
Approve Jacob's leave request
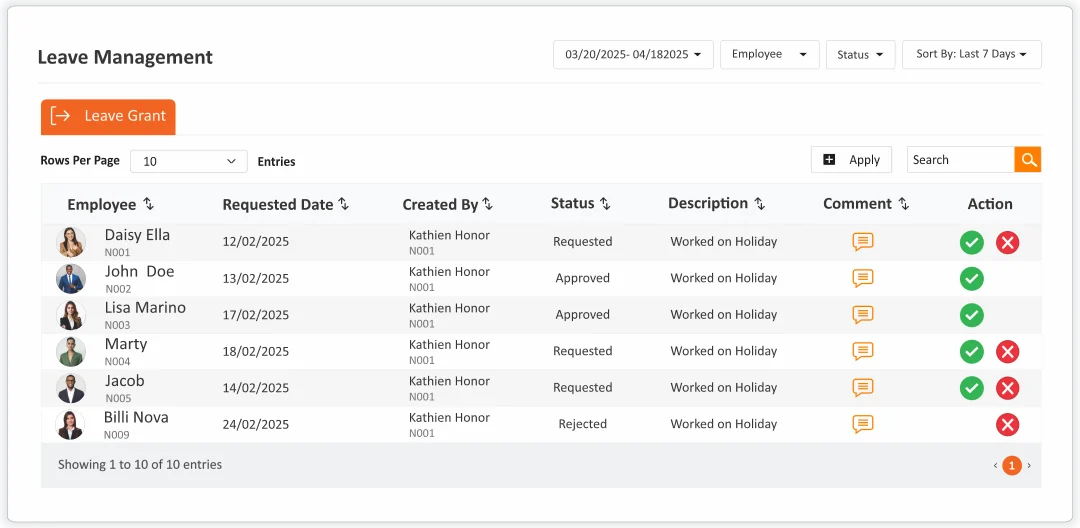pos(971,388)
